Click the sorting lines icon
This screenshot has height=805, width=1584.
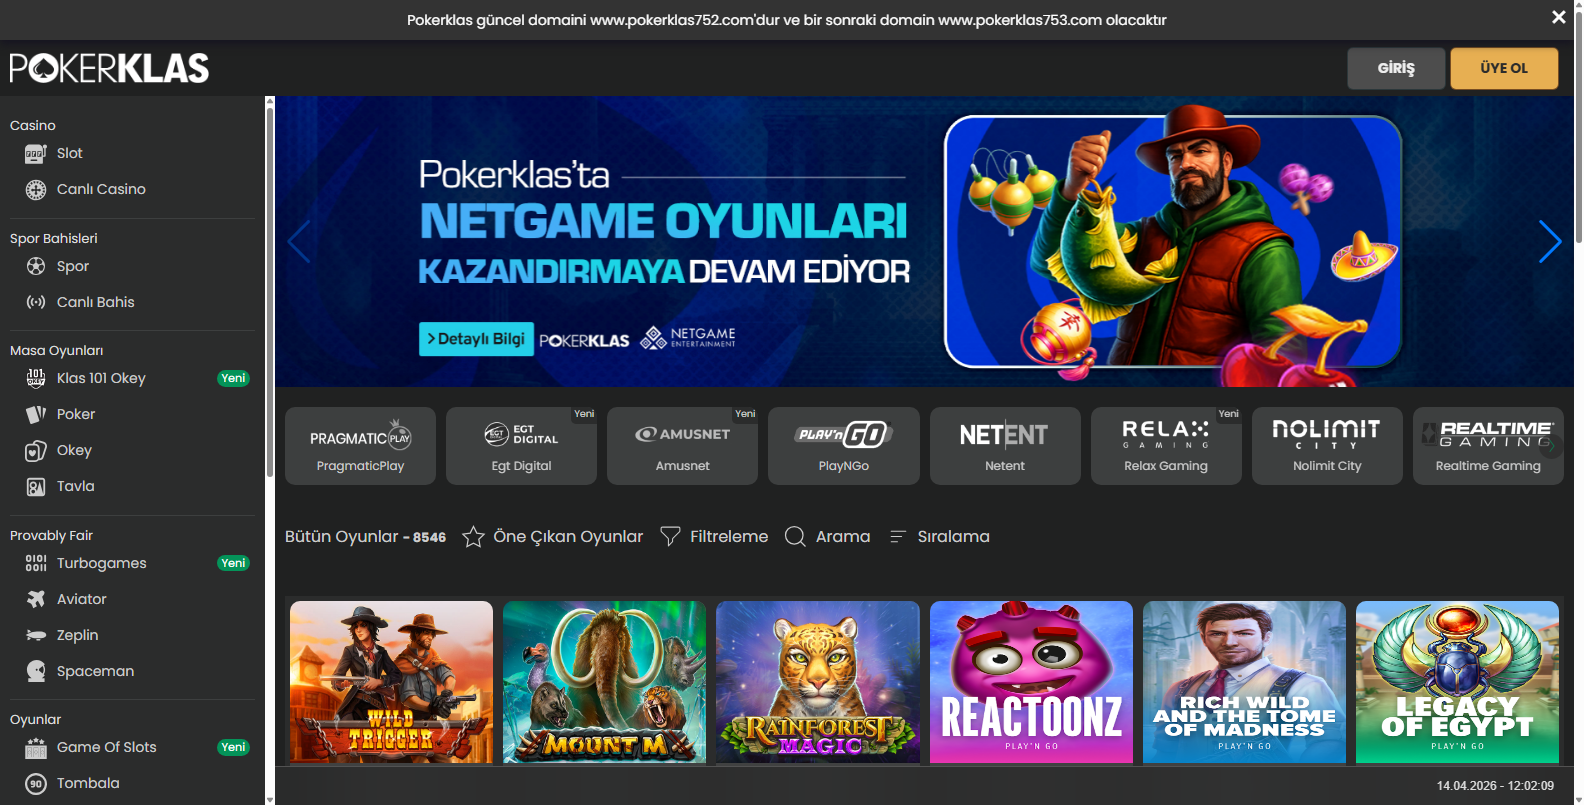[898, 537]
